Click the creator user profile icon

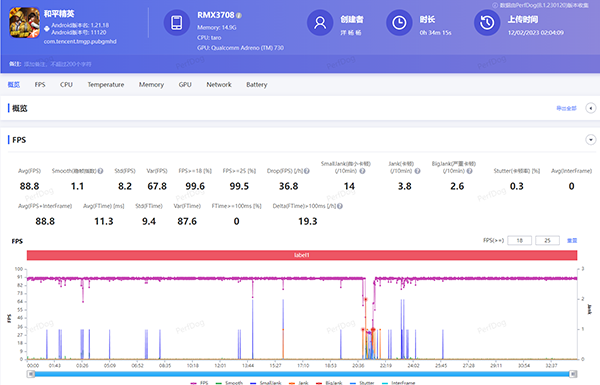click(320, 23)
